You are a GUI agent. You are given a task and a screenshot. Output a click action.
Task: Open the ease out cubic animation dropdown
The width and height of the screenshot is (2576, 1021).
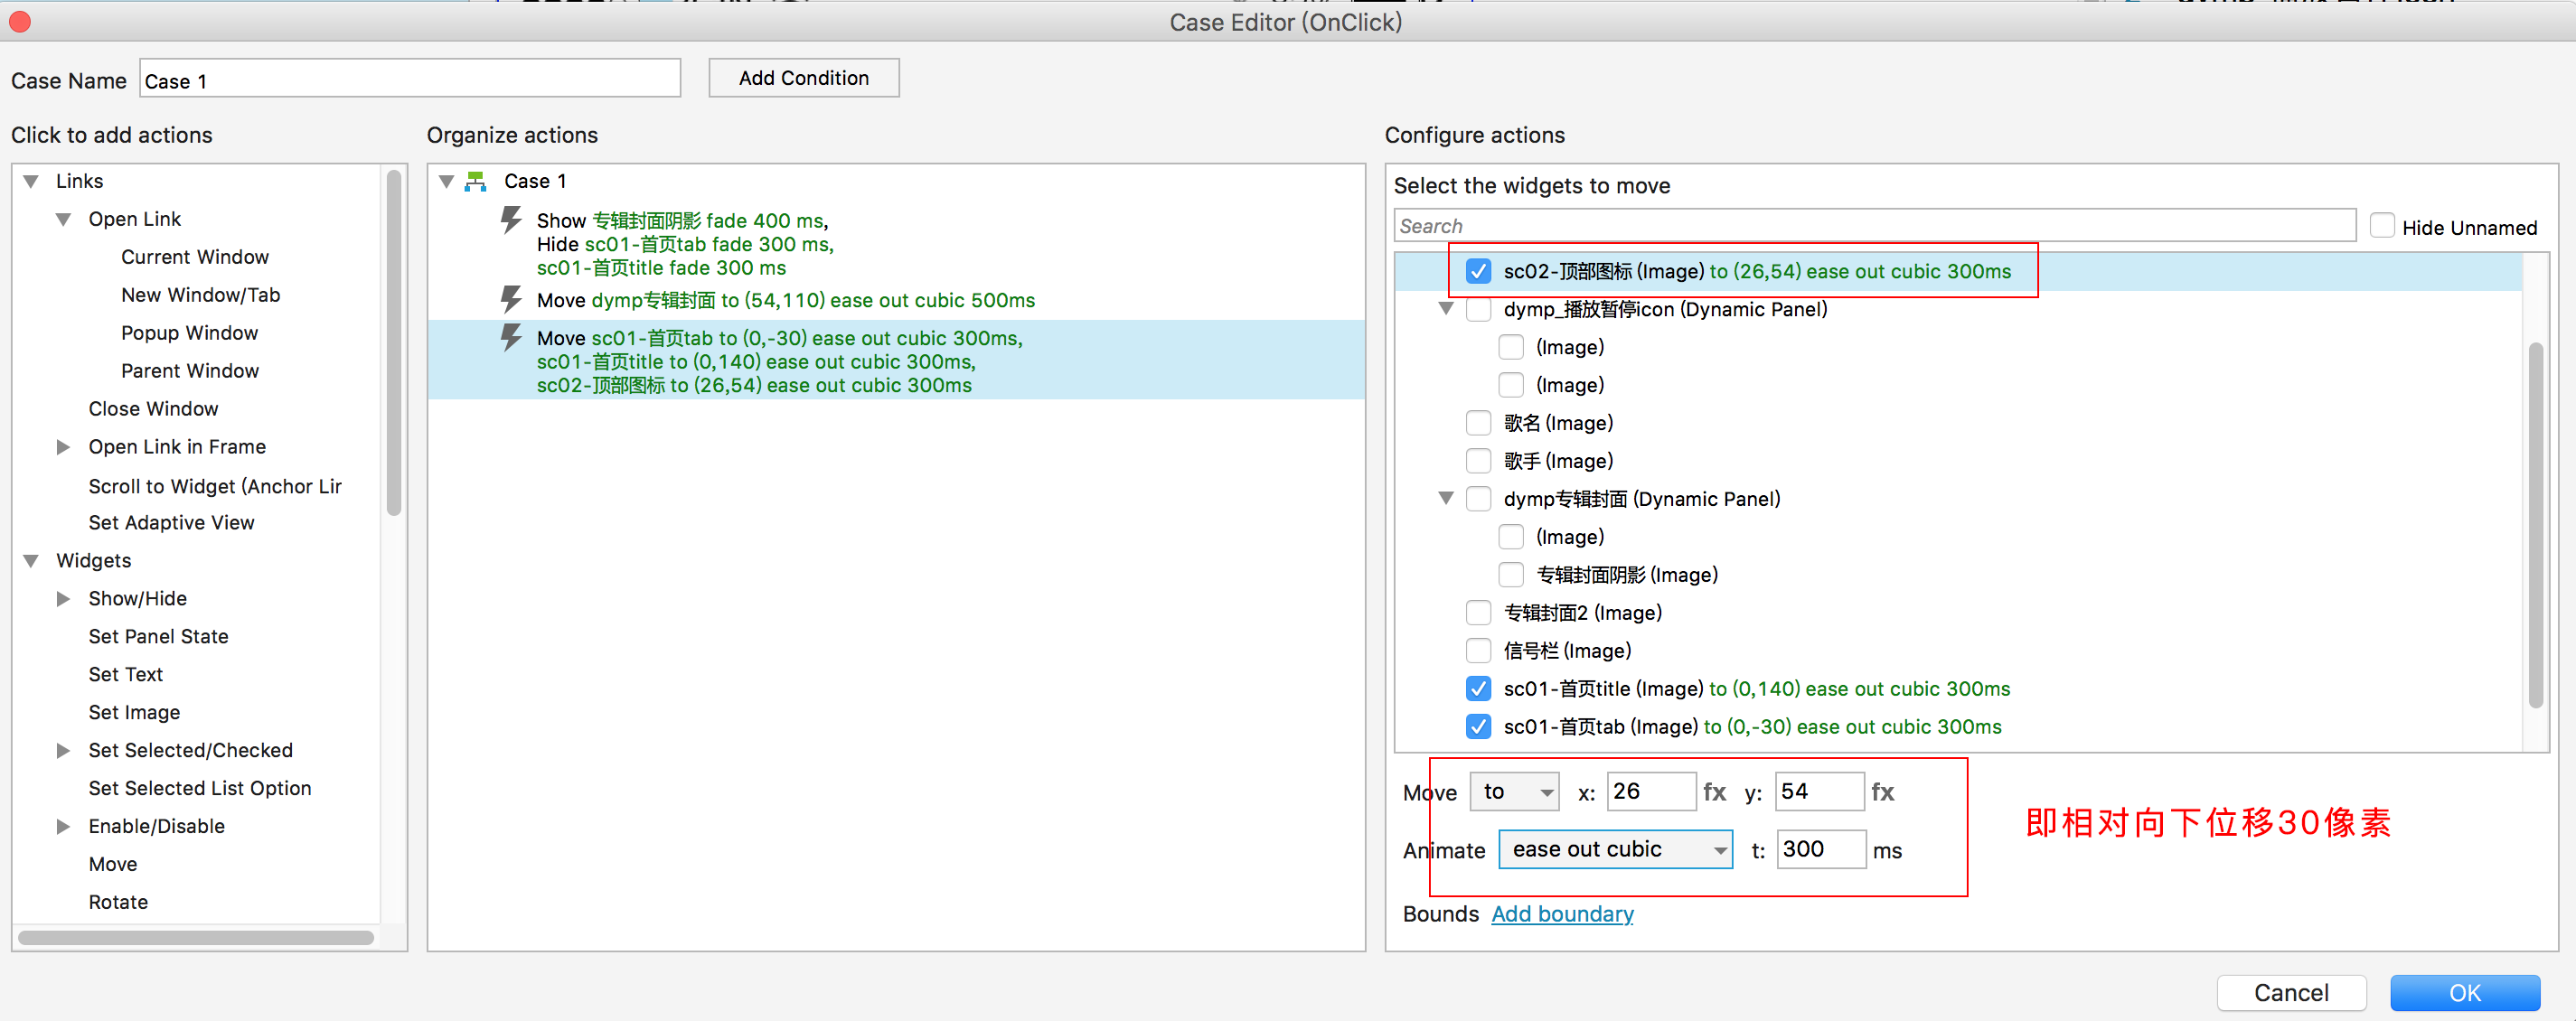(1615, 850)
